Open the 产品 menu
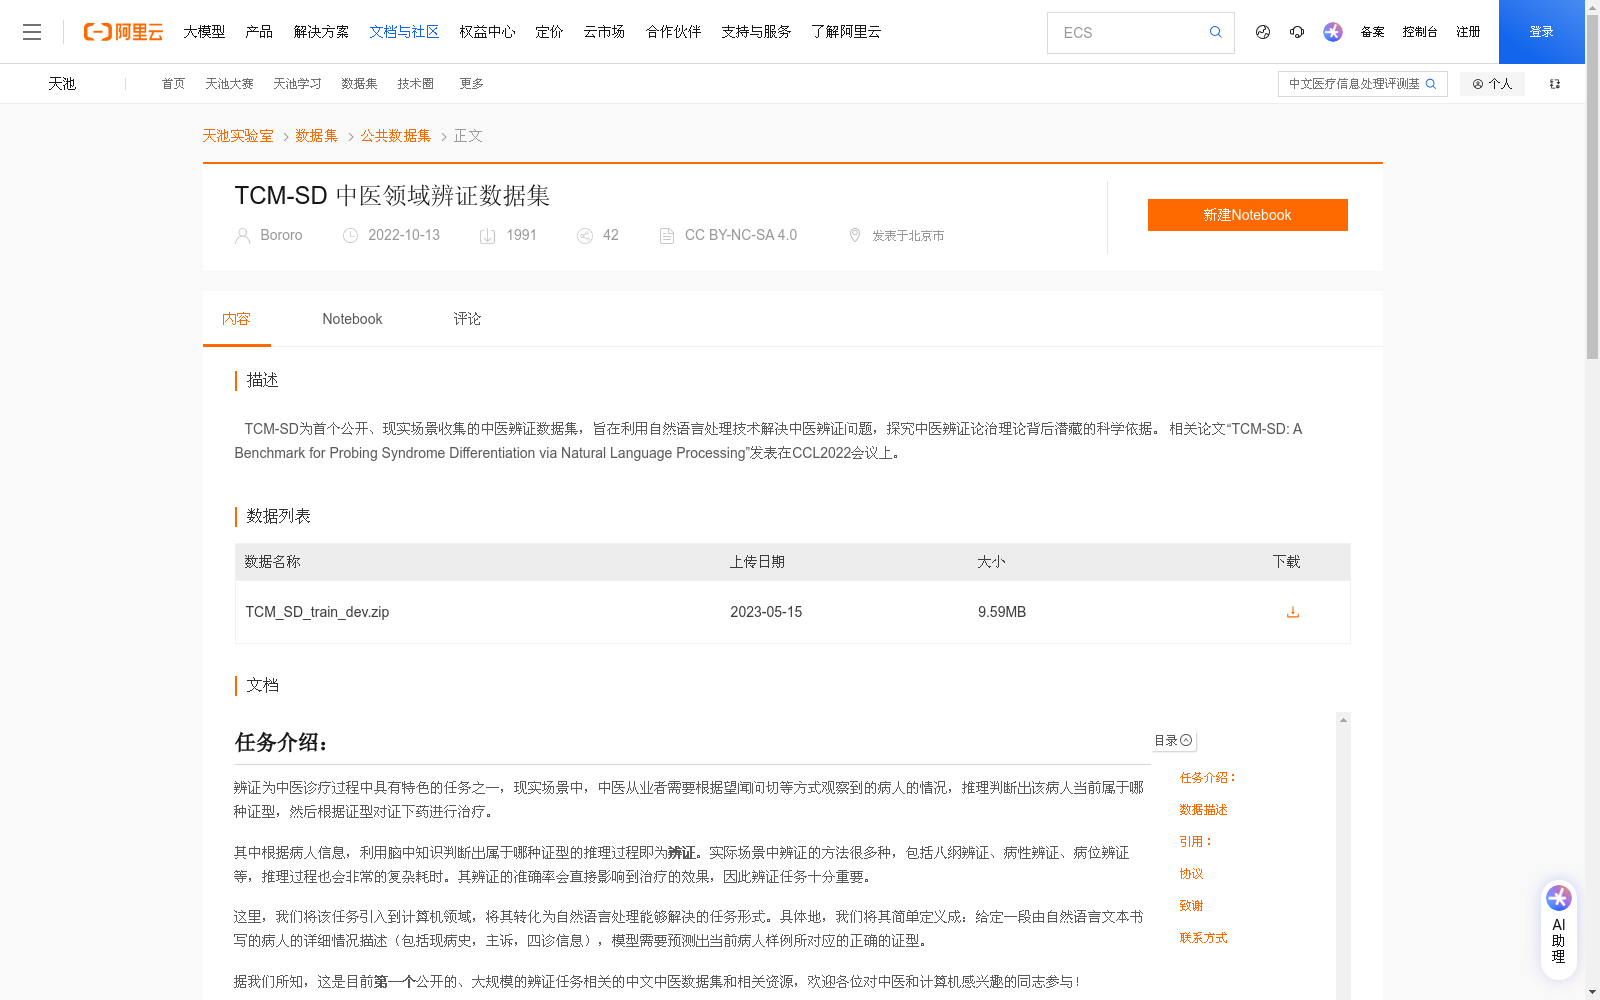This screenshot has width=1600, height=1000. (259, 32)
